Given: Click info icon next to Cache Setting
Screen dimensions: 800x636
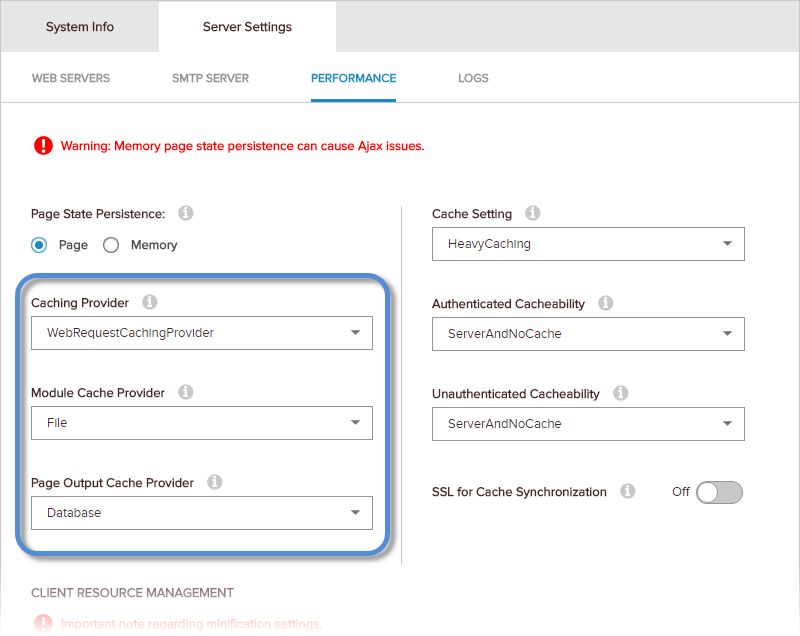Looking at the screenshot, I should coord(533,213).
